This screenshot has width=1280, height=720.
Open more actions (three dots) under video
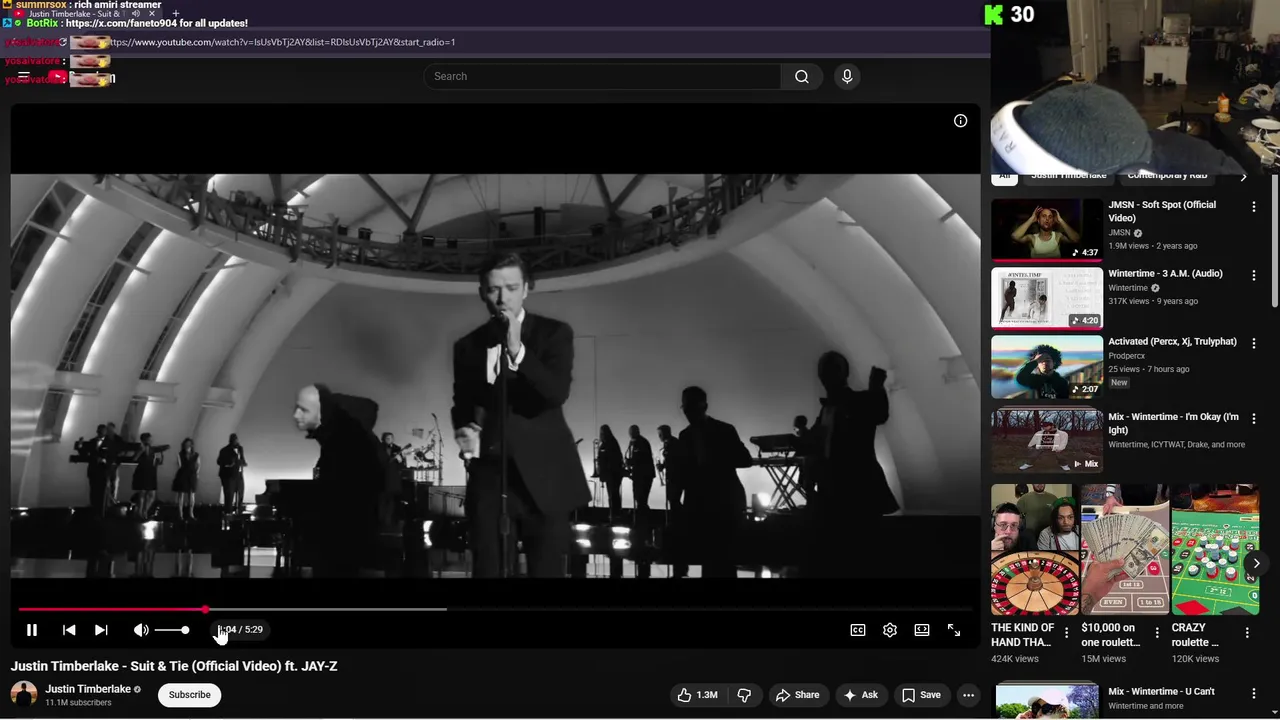pos(968,695)
